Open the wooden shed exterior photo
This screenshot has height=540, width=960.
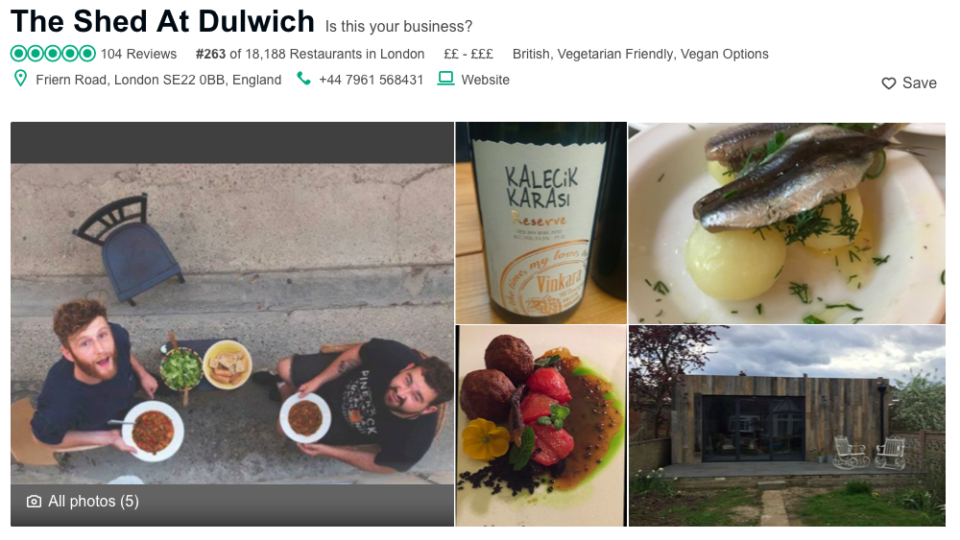tap(787, 426)
